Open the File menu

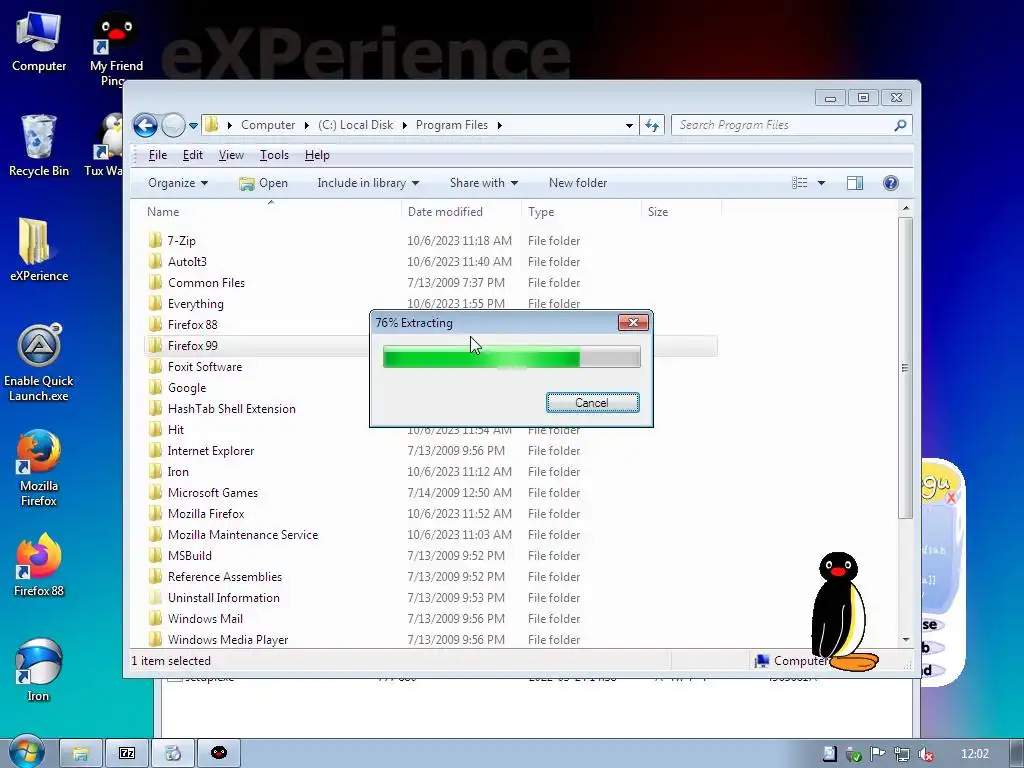[157, 155]
